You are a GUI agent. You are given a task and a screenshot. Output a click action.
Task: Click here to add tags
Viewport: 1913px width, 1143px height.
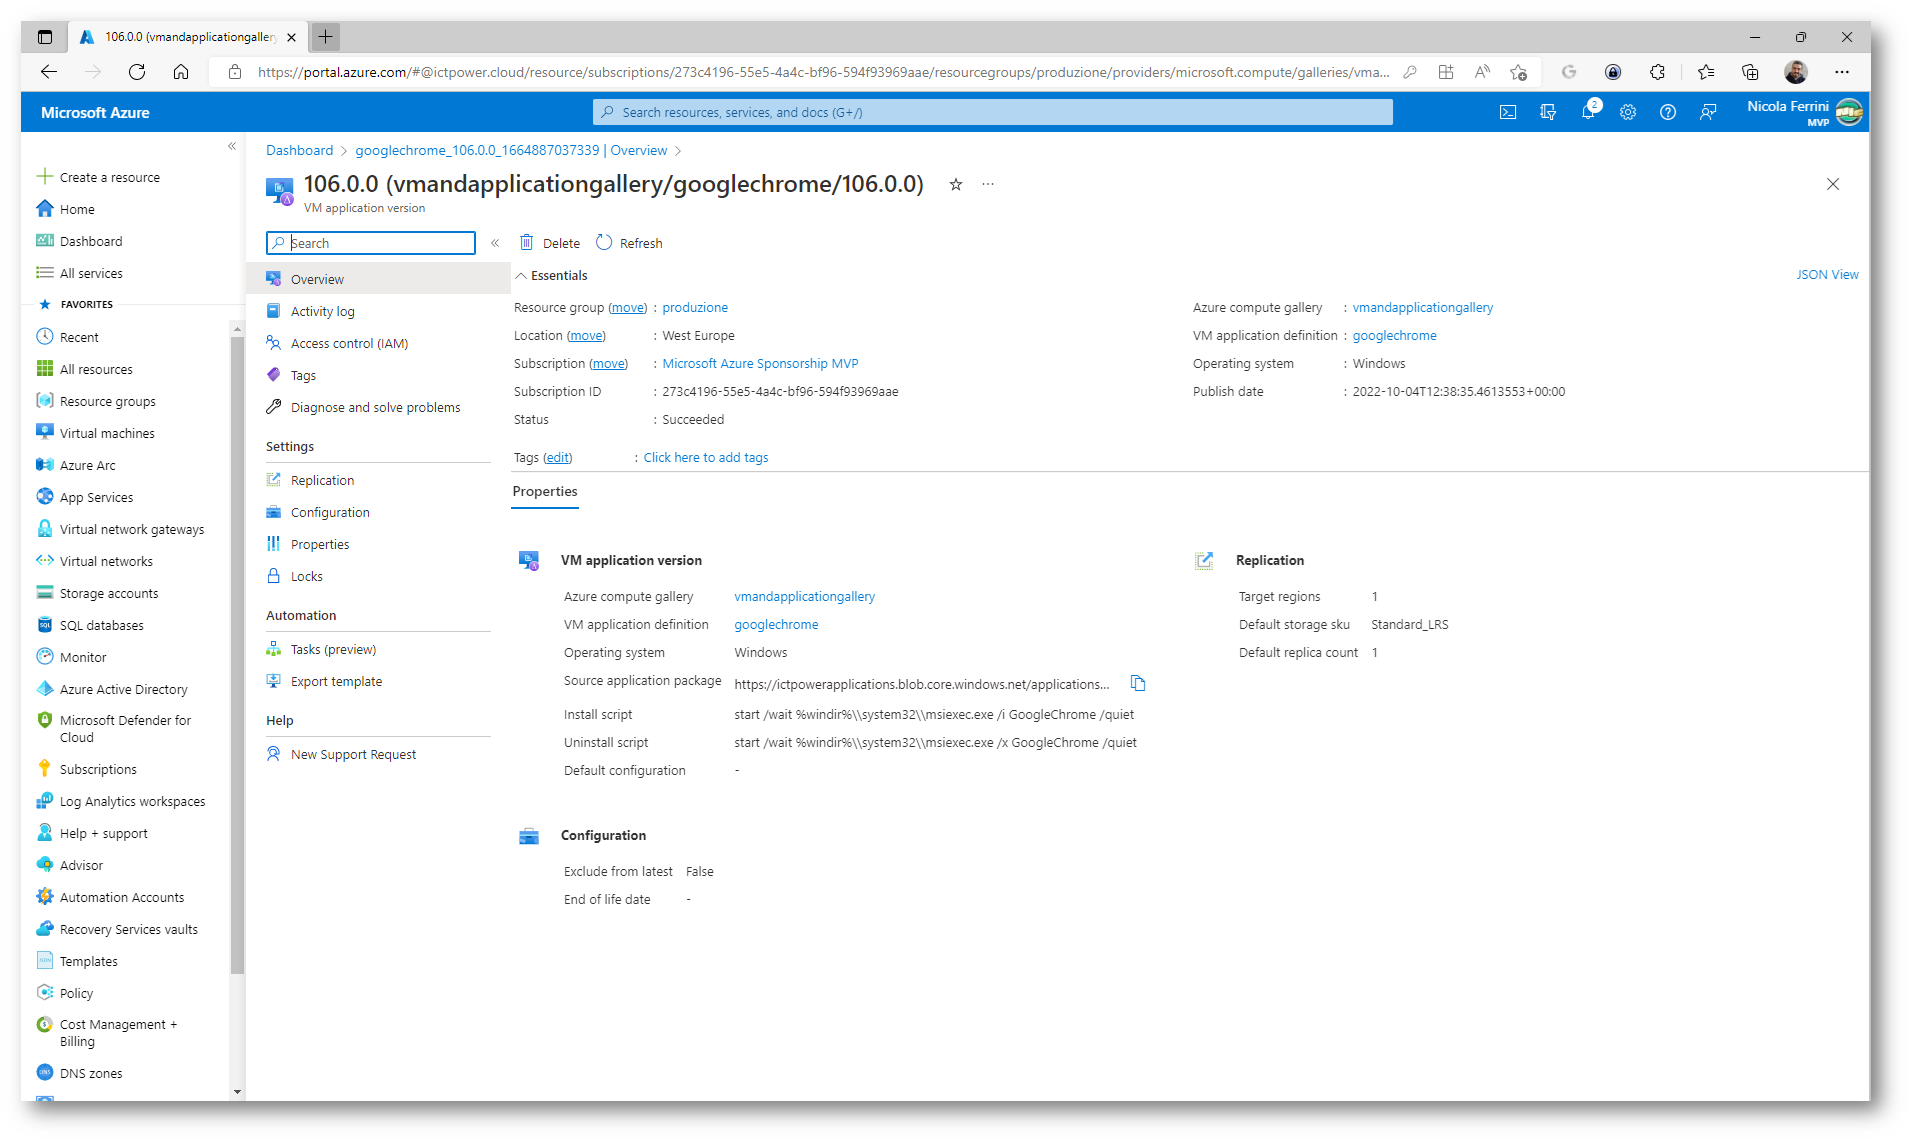coord(706,457)
